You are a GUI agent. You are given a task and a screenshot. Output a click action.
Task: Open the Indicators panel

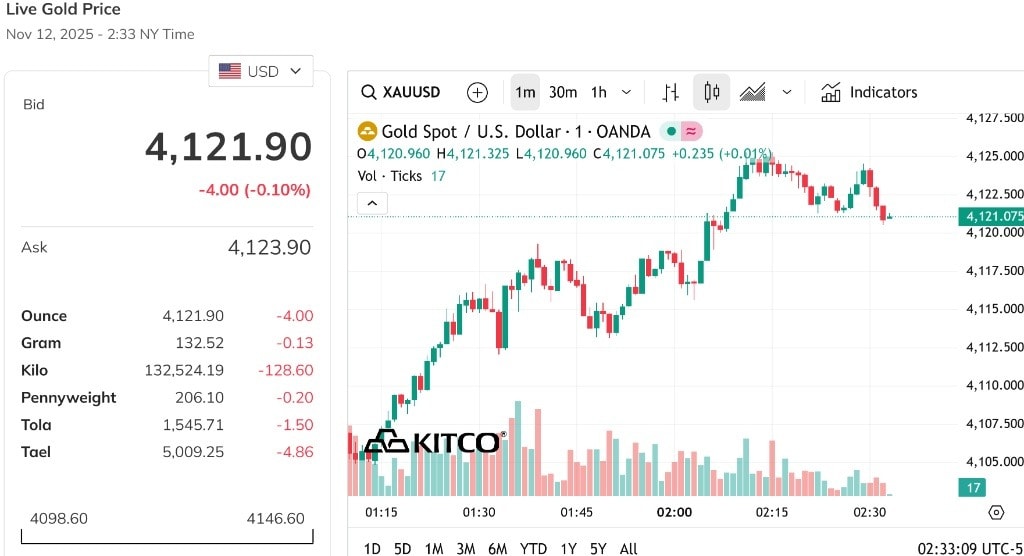(x=868, y=92)
